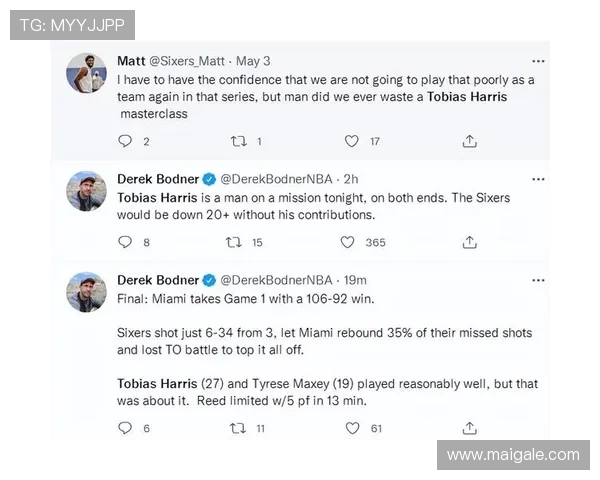Screen dimensions: 600x480
Task: Open more options on the 2h tweet
Action: (x=538, y=180)
